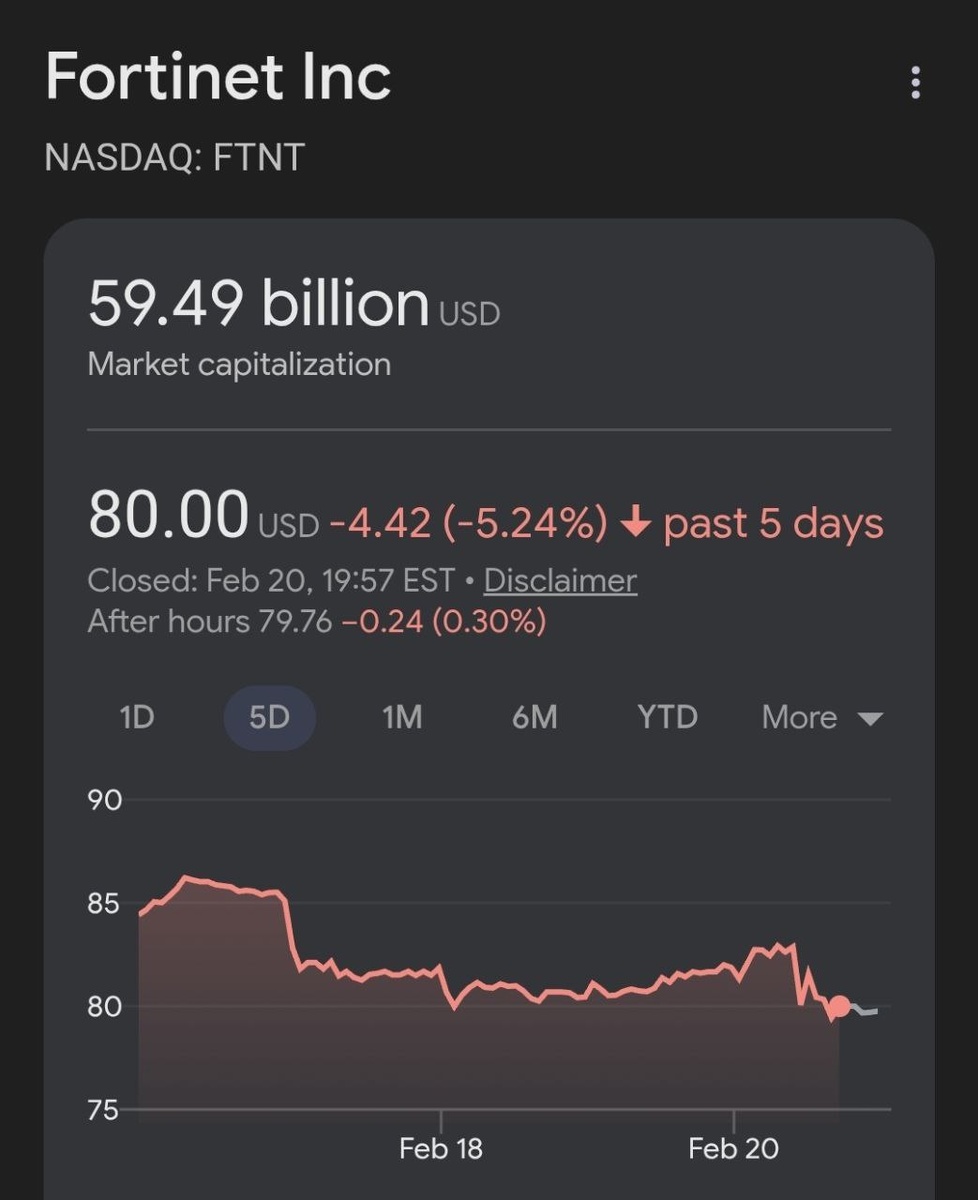
Task: Click the After hours 79.76 price text
Action: (210, 622)
